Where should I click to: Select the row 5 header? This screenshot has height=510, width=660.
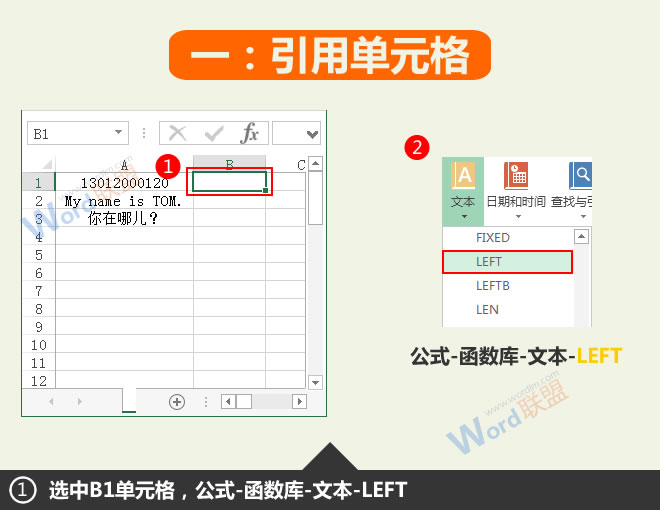[x=38, y=254]
